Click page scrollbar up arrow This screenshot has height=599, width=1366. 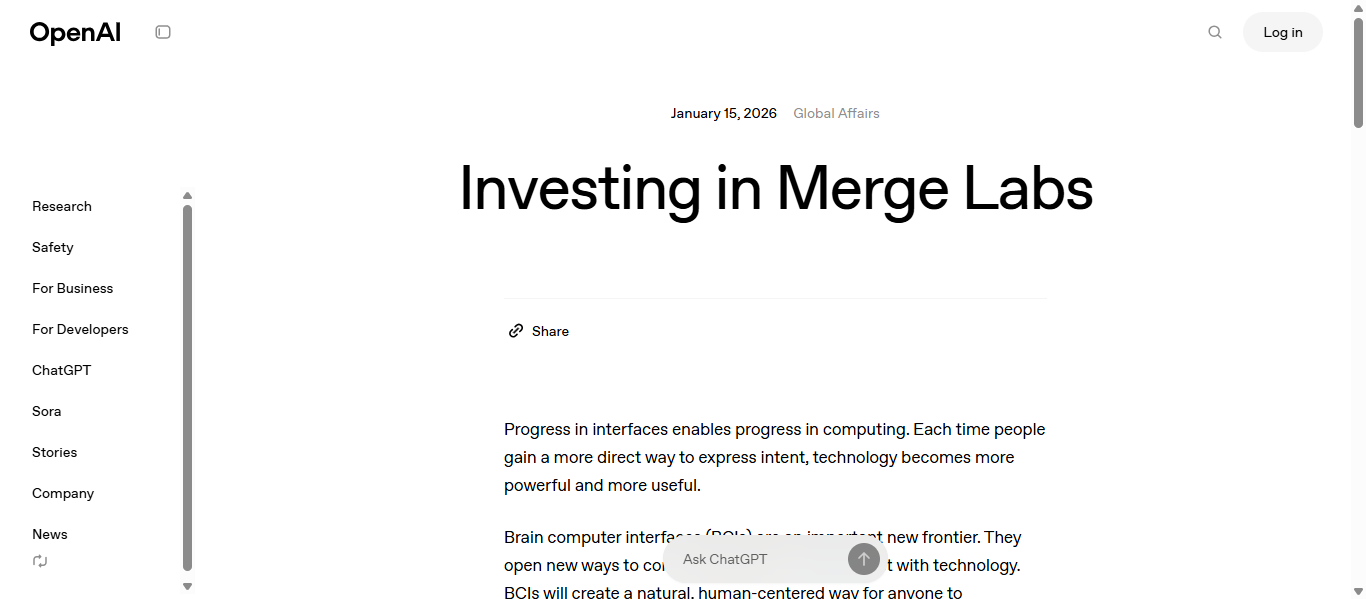pos(1358,8)
